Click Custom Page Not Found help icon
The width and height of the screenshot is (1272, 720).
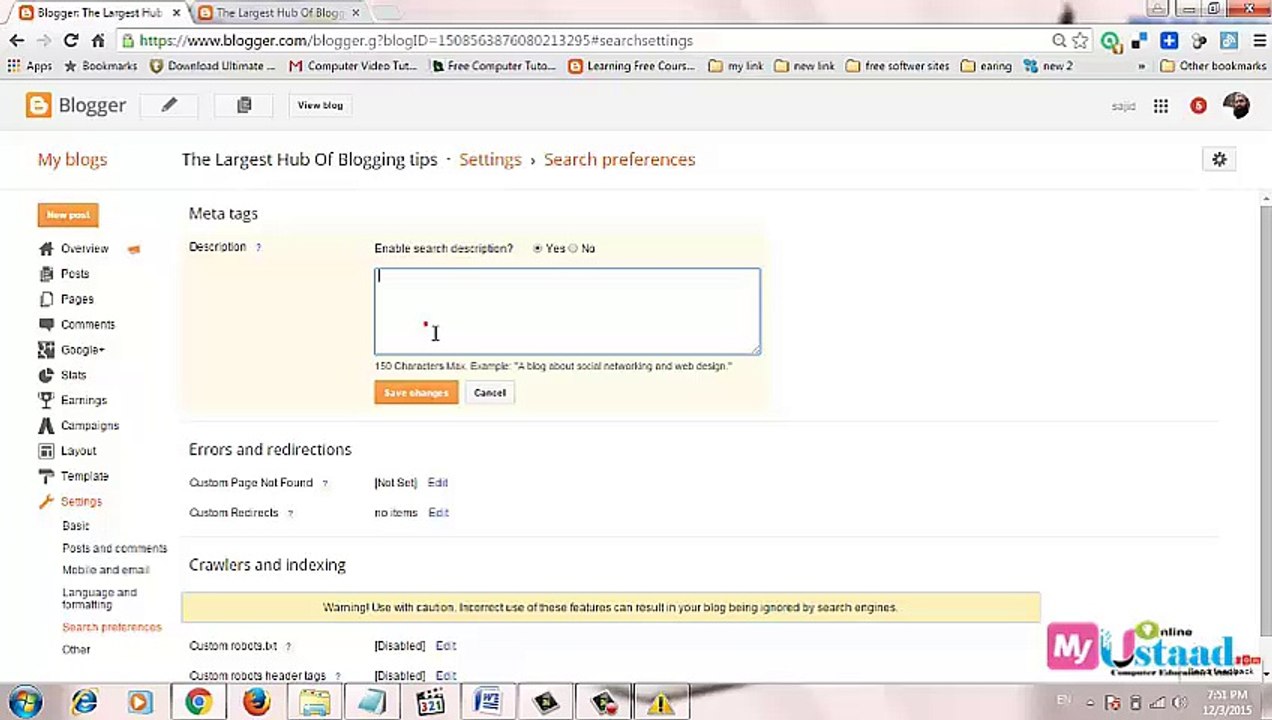pyautogui.click(x=325, y=483)
